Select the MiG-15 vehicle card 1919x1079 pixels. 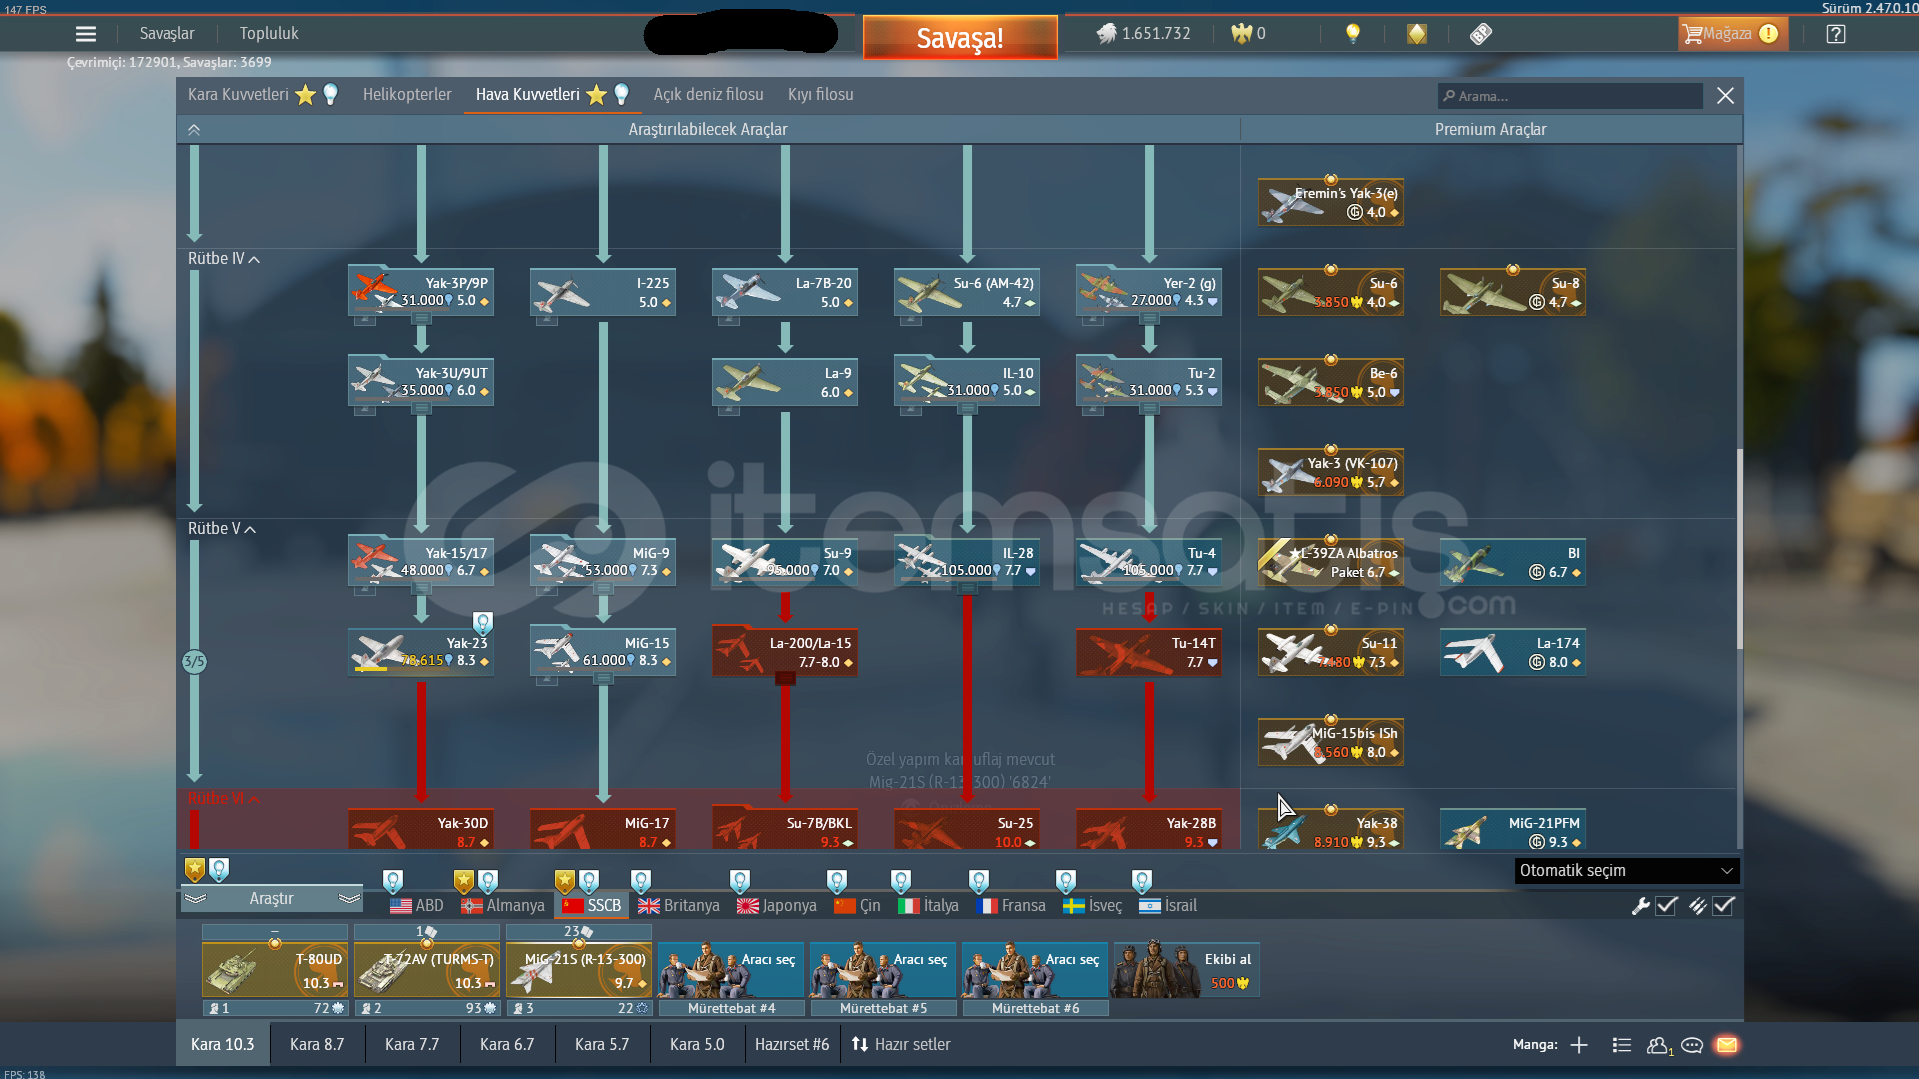[603, 653]
